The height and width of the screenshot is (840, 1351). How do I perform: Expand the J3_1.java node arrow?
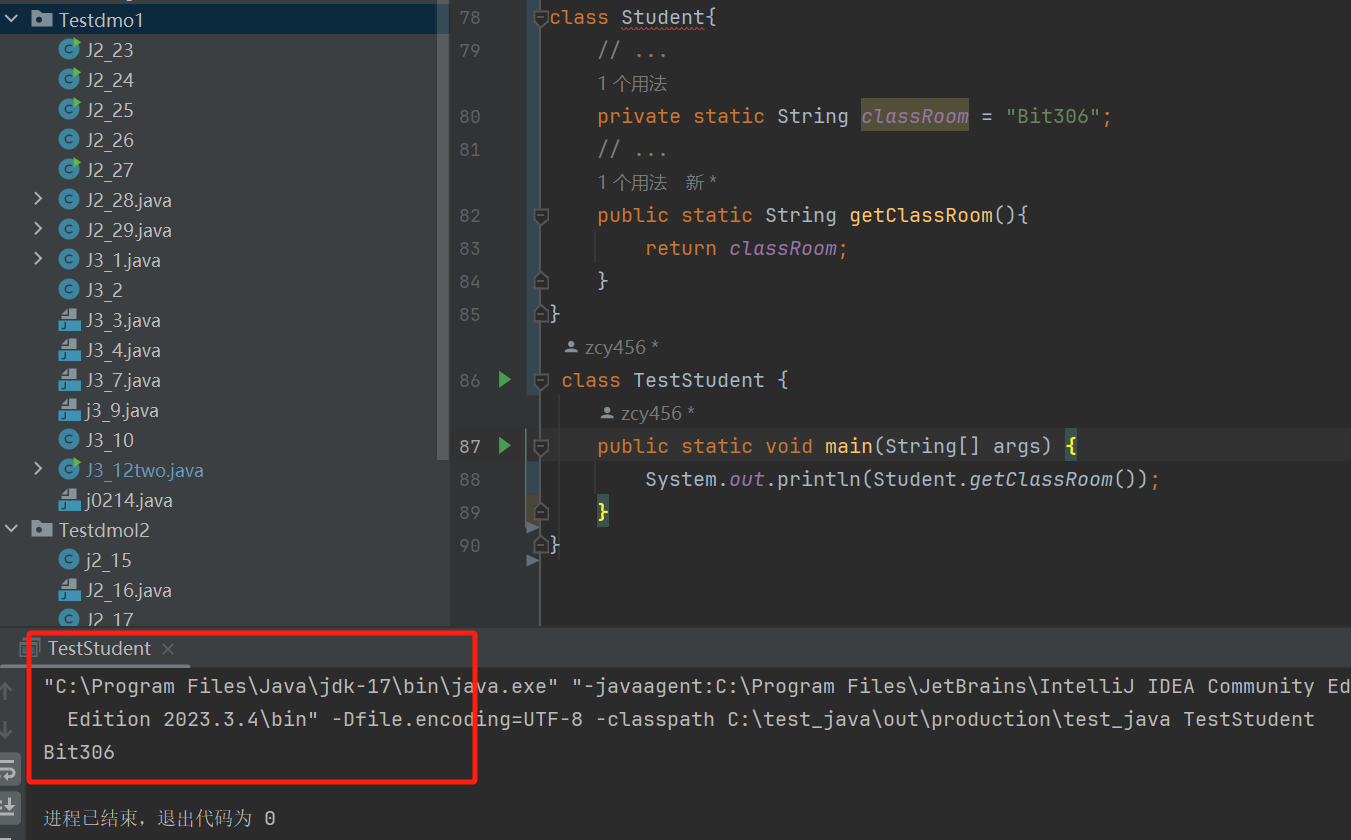(x=38, y=259)
